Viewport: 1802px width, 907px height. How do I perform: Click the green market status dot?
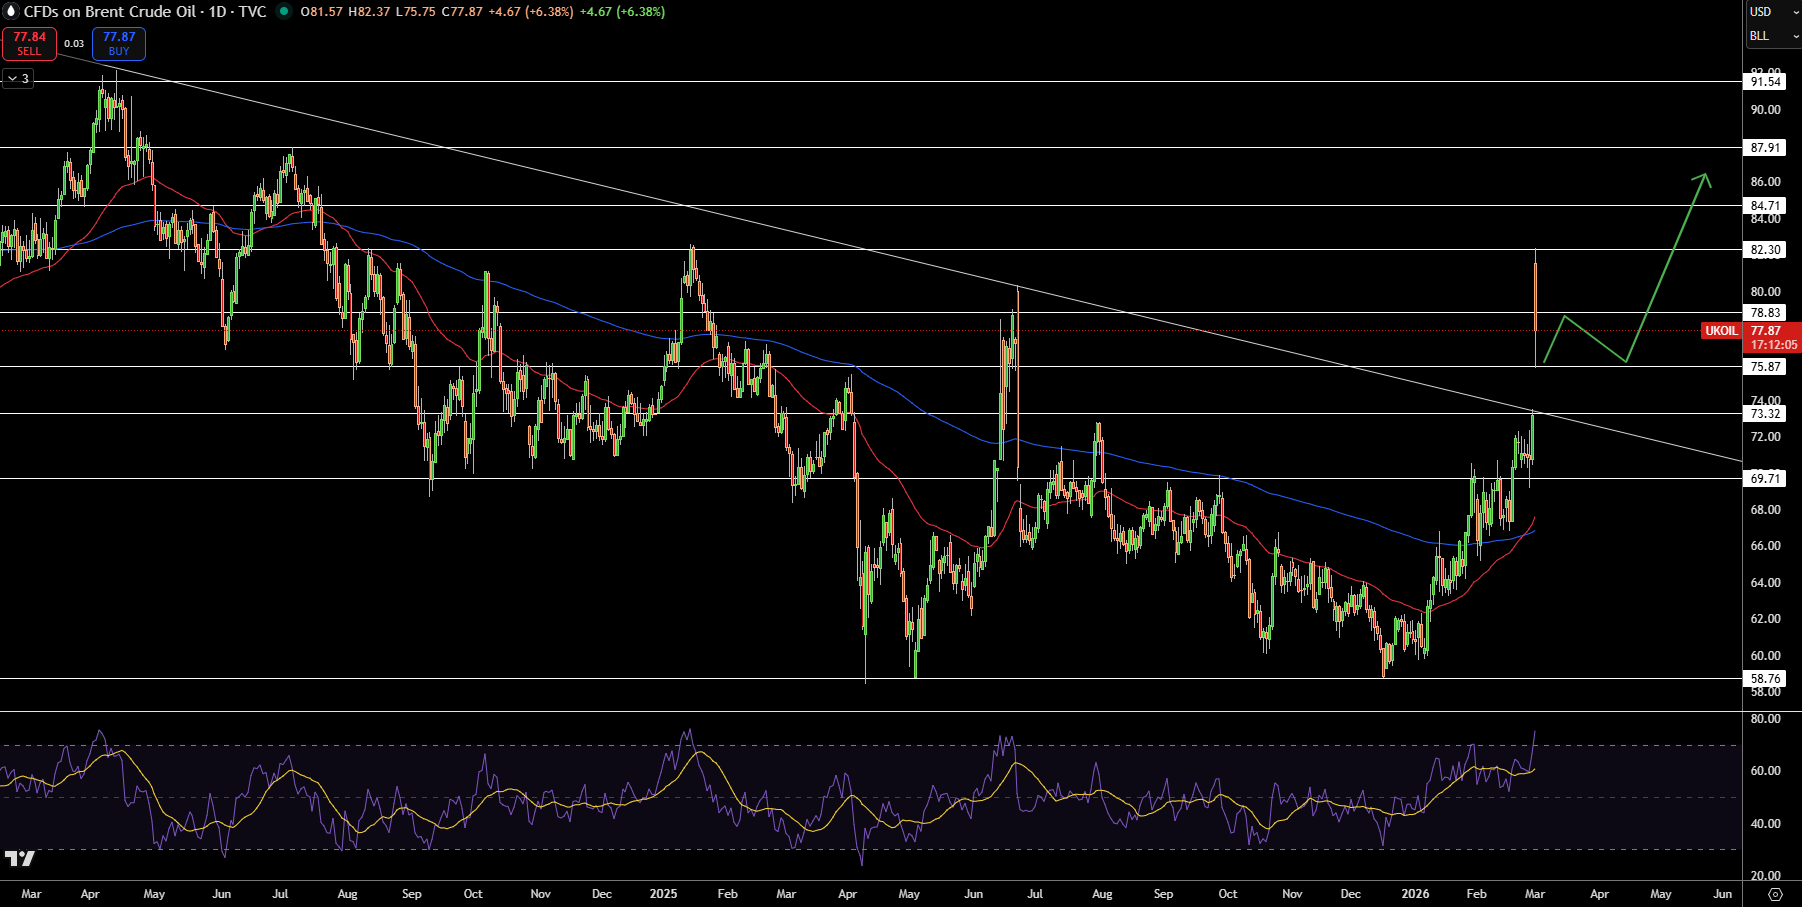point(284,12)
